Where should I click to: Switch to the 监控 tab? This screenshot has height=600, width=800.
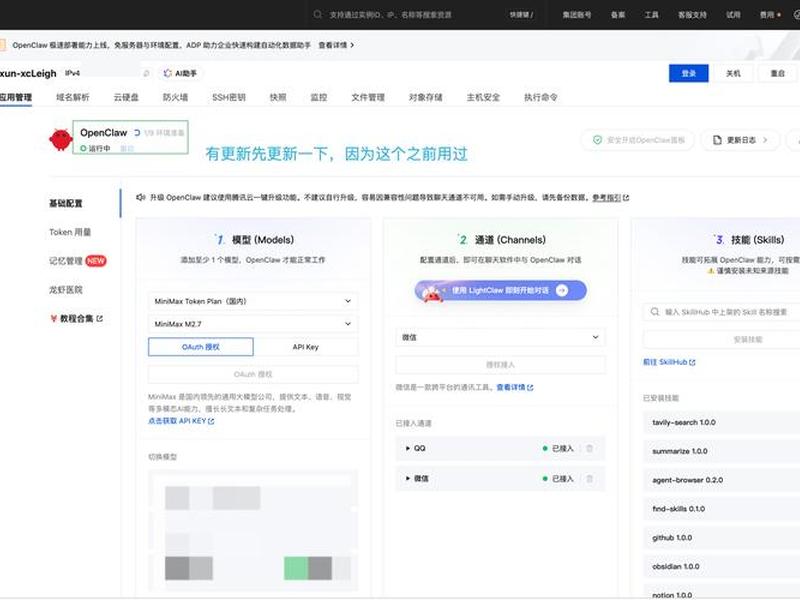[x=319, y=97]
